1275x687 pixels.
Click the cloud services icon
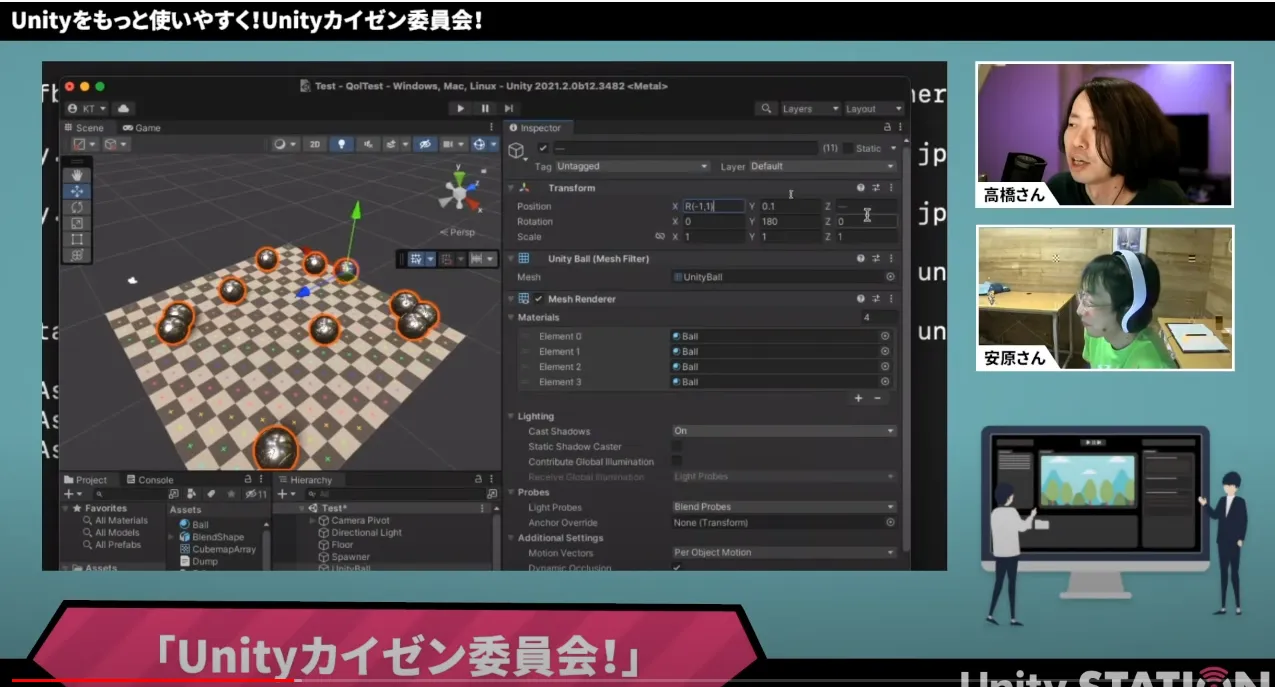coord(124,108)
